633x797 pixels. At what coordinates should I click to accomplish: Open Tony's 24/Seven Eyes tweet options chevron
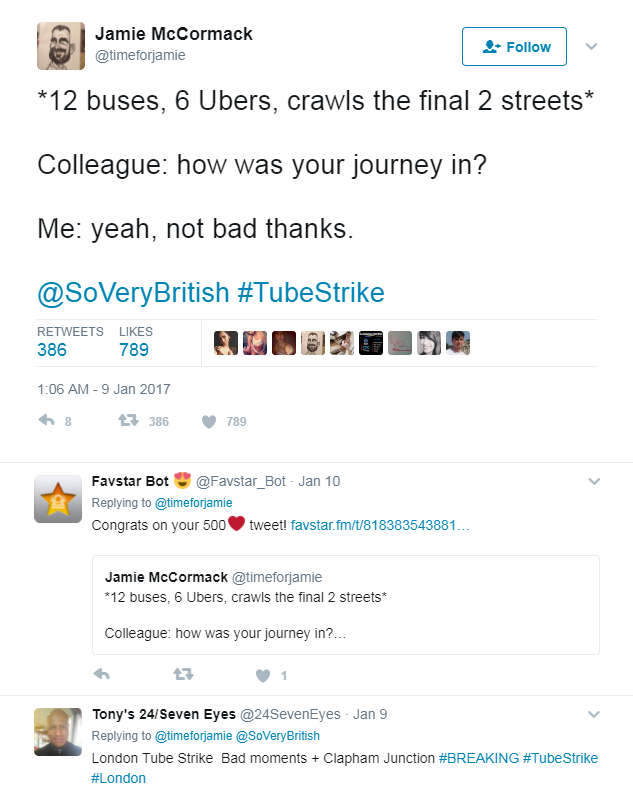(x=594, y=714)
